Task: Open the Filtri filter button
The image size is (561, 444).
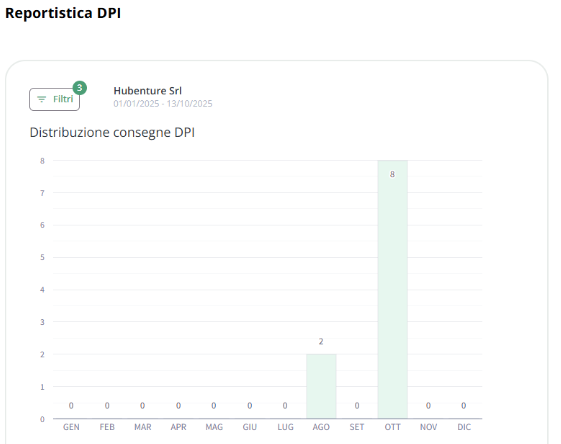Action: coord(54,99)
